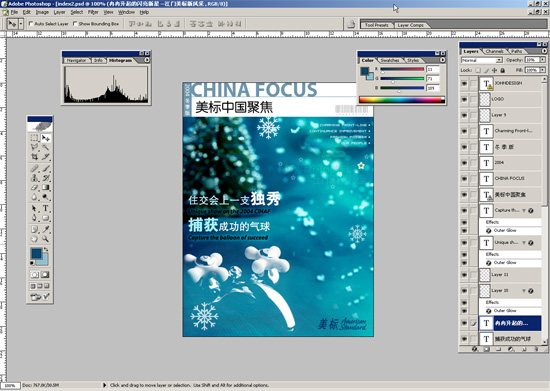This screenshot has width=550, height=391.
Task: Select the Zoom tool
Action: click(x=45, y=239)
